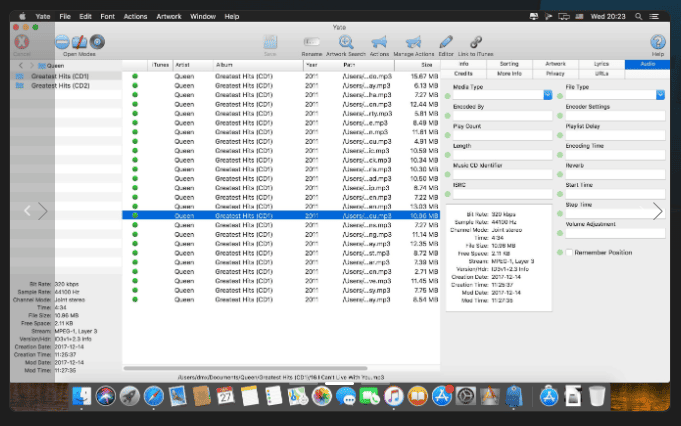Click the Path column header
The width and height of the screenshot is (681, 426).
click(x=367, y=65)
